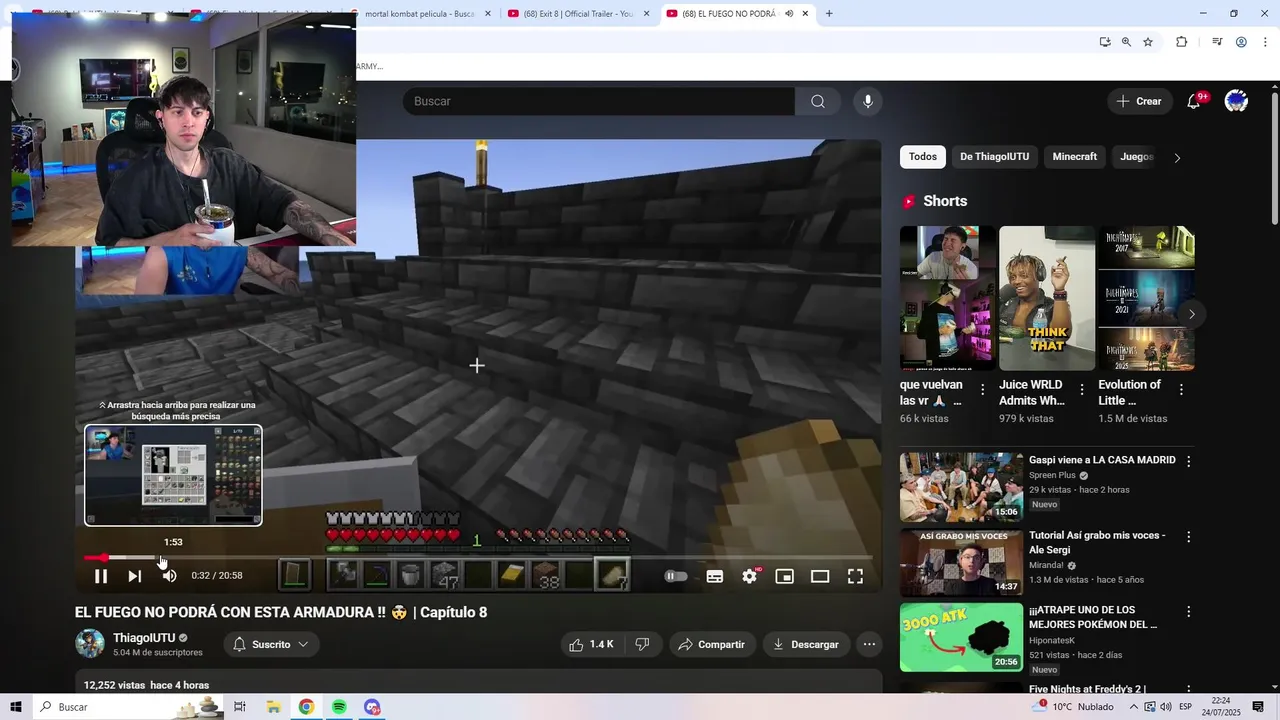
Task: Open Chrome media controls icon
Action: pos(1217,42)
